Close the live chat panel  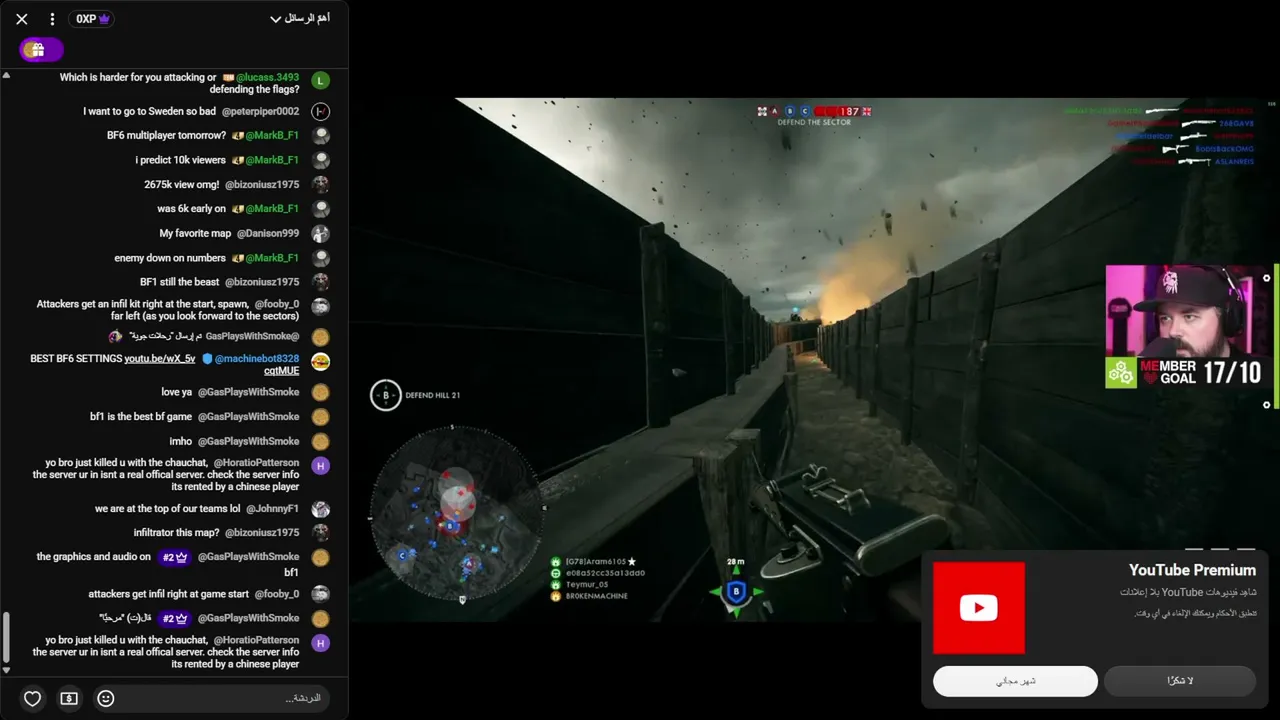[22, 19]
